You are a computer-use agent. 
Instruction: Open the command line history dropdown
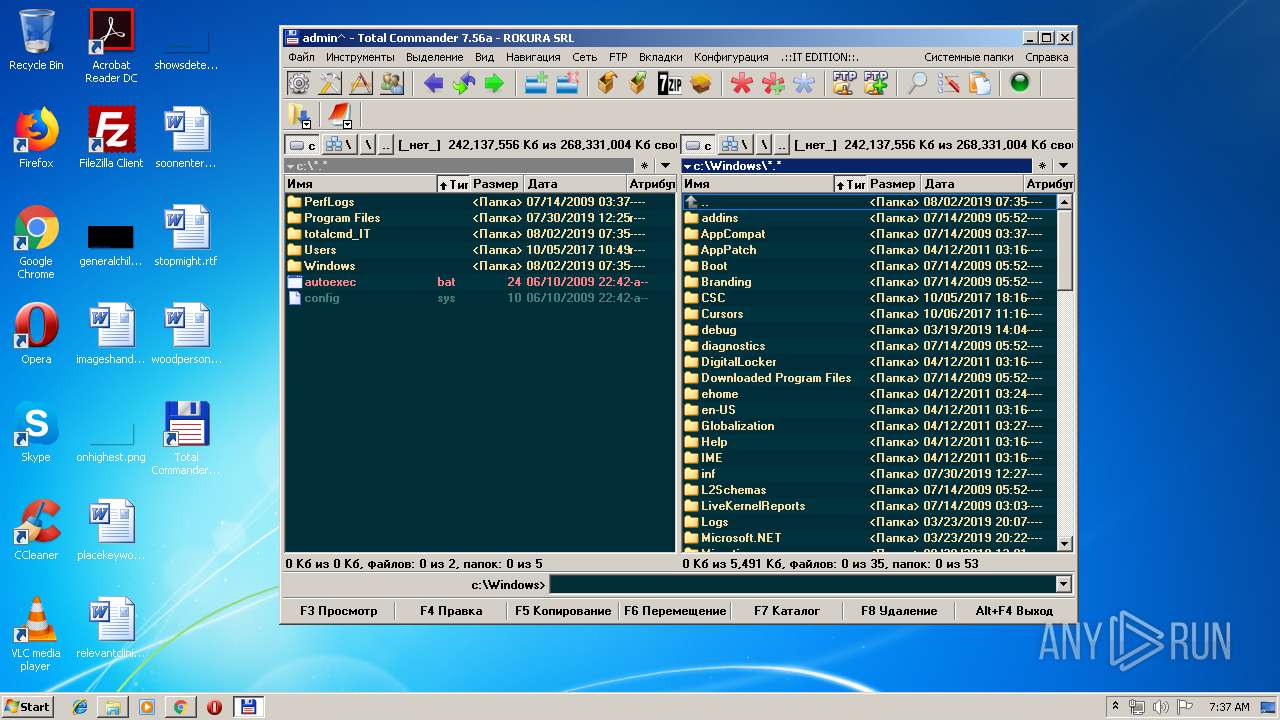tap(1063, 584)
